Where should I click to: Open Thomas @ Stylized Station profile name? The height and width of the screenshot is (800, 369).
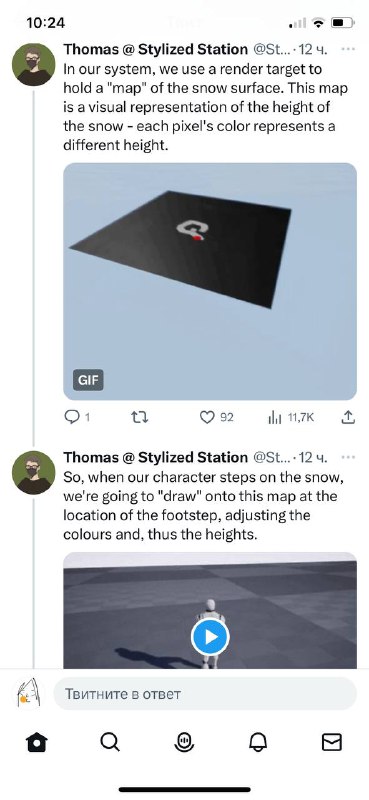tap(156, 49)
